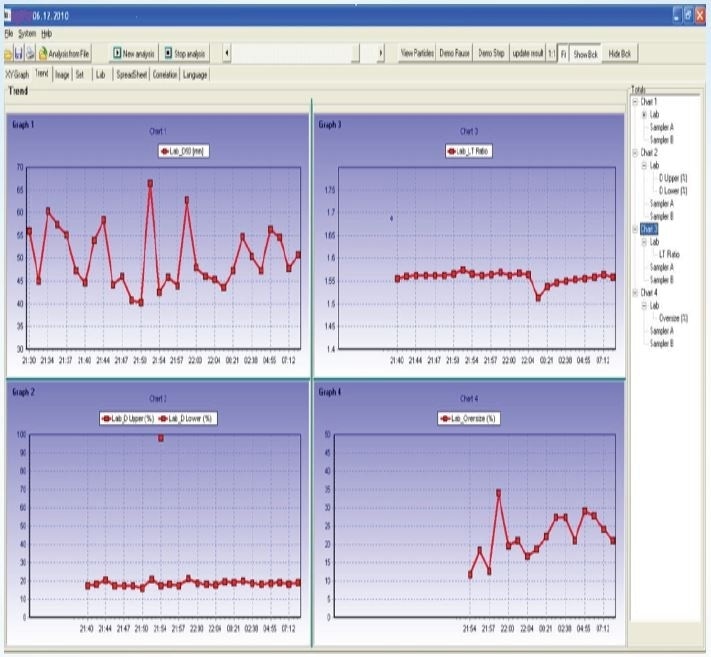The height and width of the screenshot is (657, 711).
Task: Click the Lab_D Upper (%) legend entry
Action: (x=129, y=418)
